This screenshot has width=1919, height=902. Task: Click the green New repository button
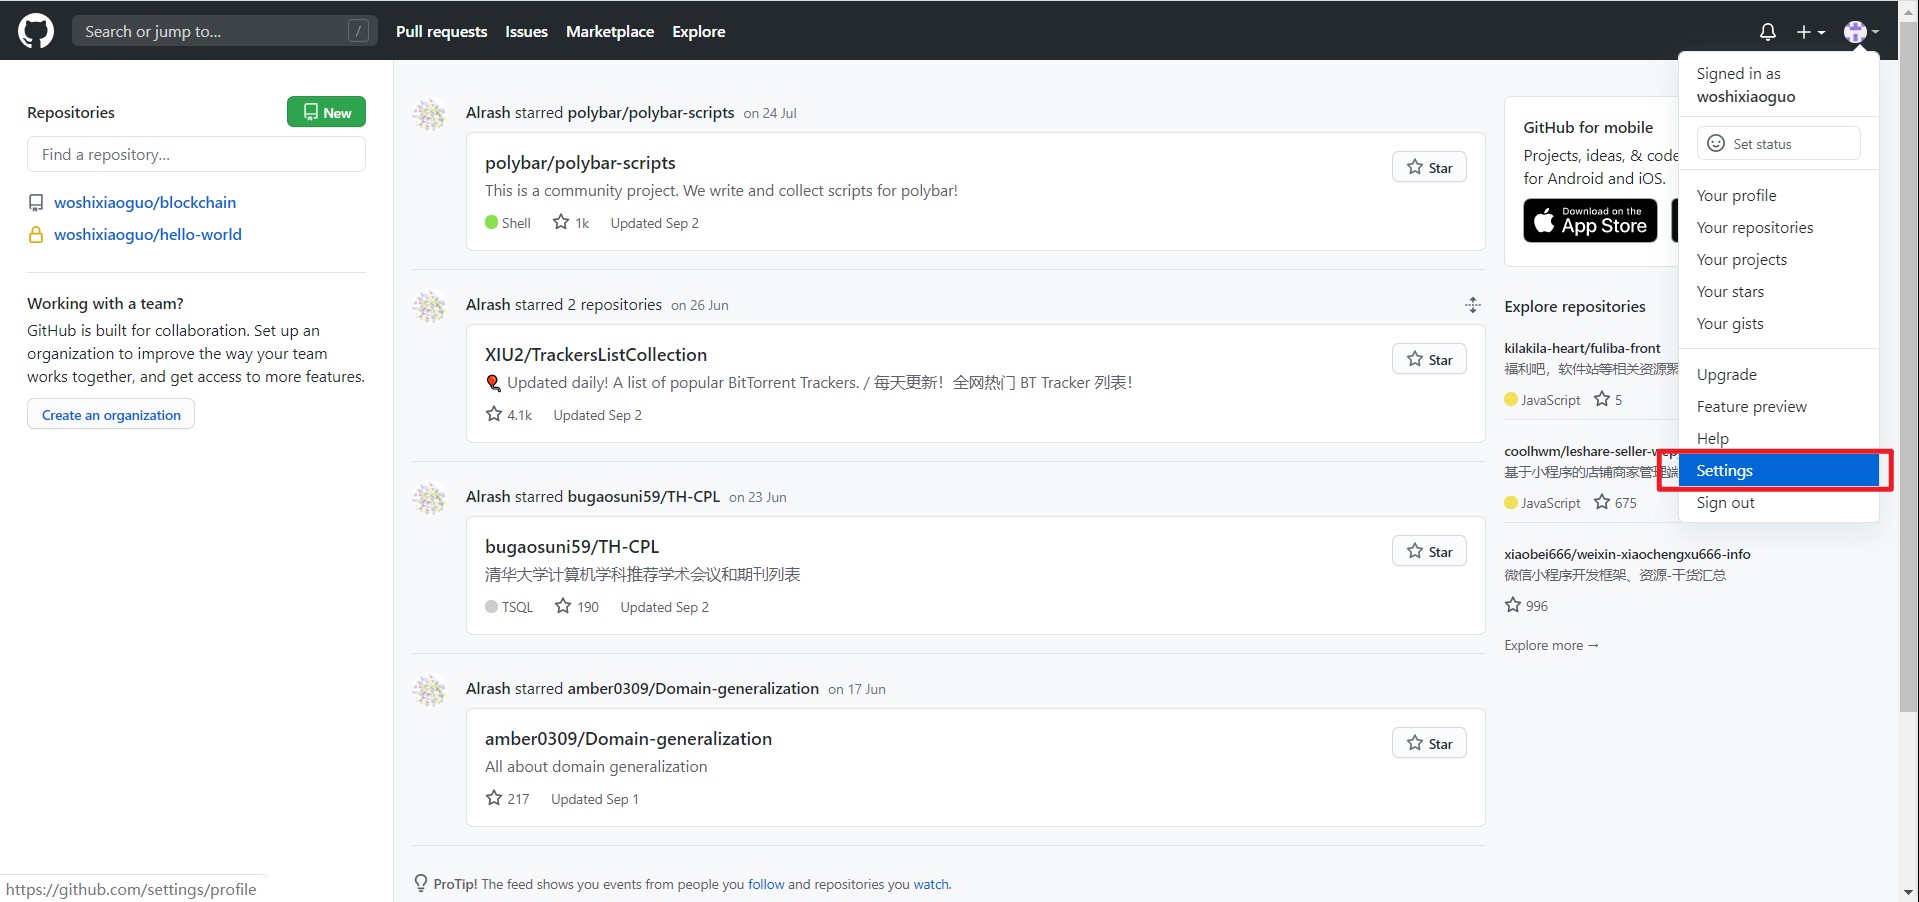pos(326,112)
